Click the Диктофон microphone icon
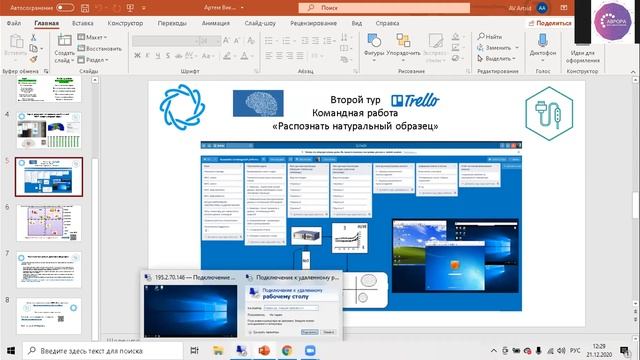 pyautogui.click(x=542, y=41)
